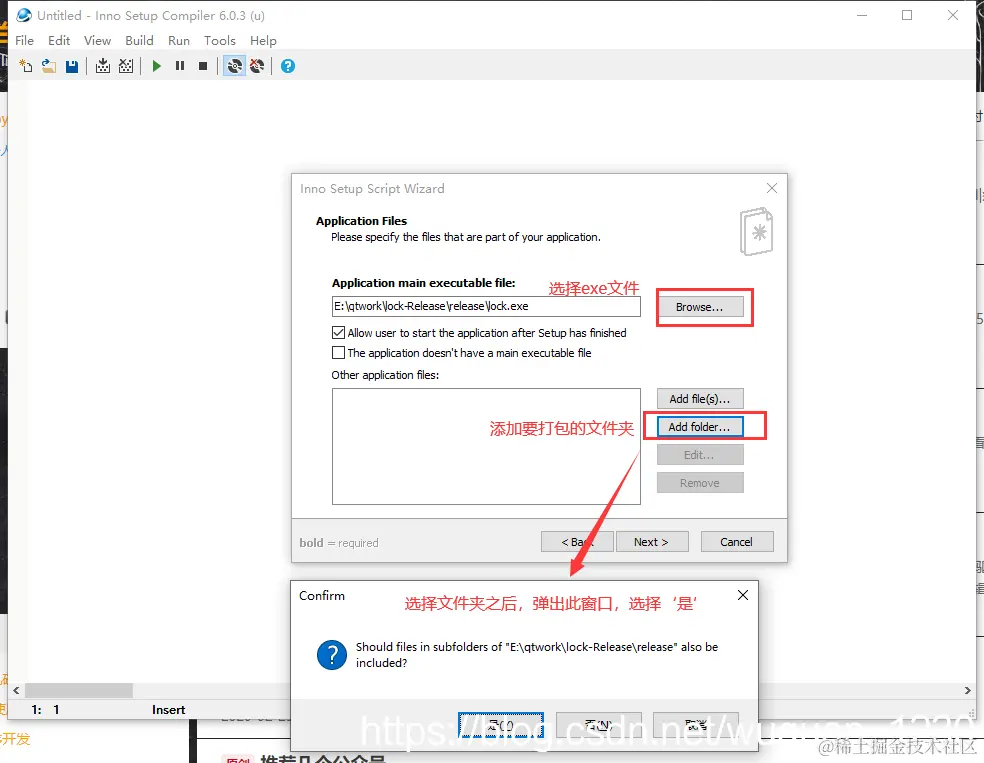Click the scrollbar right arrow
The image size is (984, 763).
coord(968,690)
